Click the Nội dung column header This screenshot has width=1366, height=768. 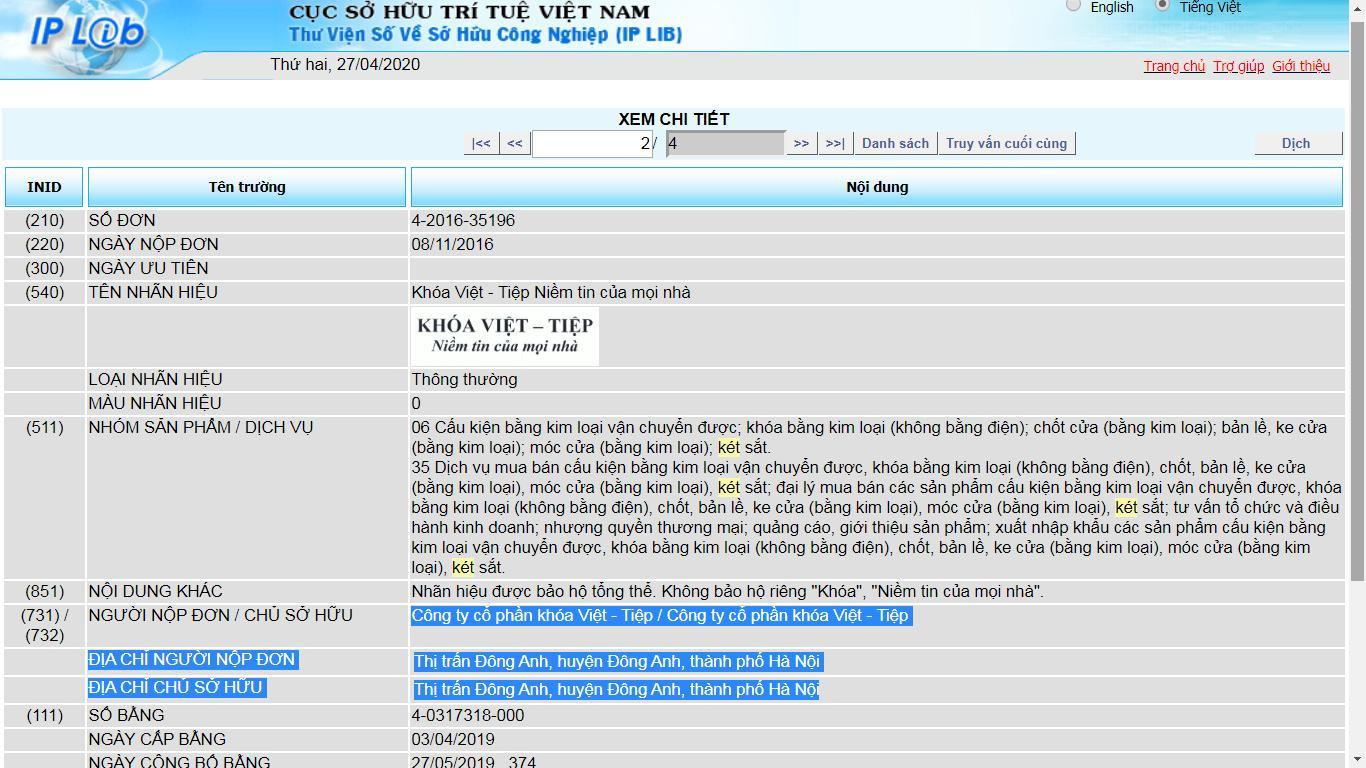[x=877, y=187]
